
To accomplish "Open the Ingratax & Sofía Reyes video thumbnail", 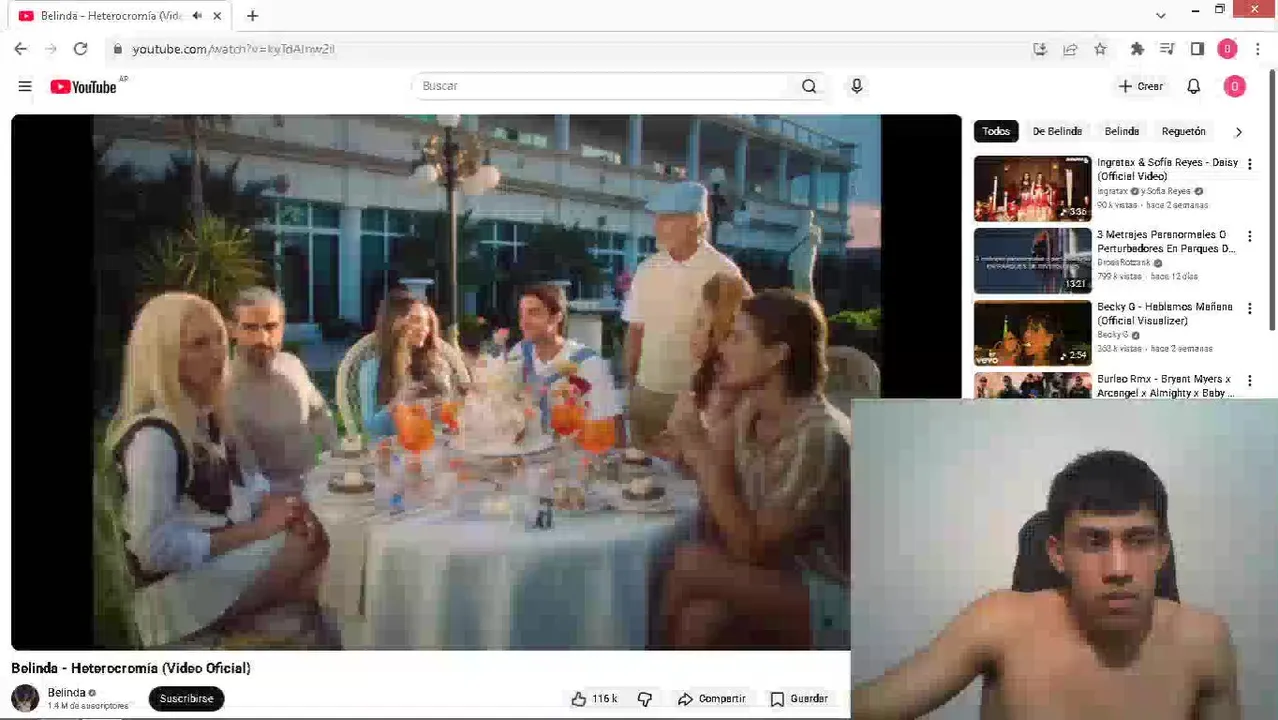I will (1032, 188).
